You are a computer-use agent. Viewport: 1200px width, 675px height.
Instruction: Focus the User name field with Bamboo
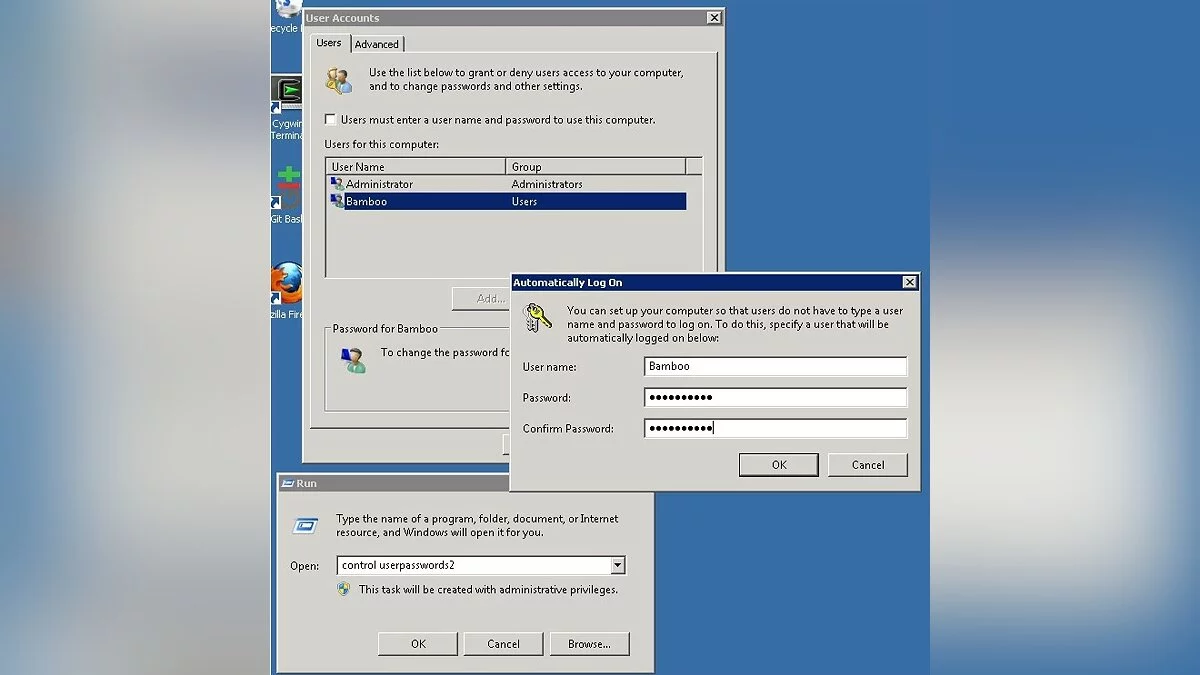(x=775, y=366)
